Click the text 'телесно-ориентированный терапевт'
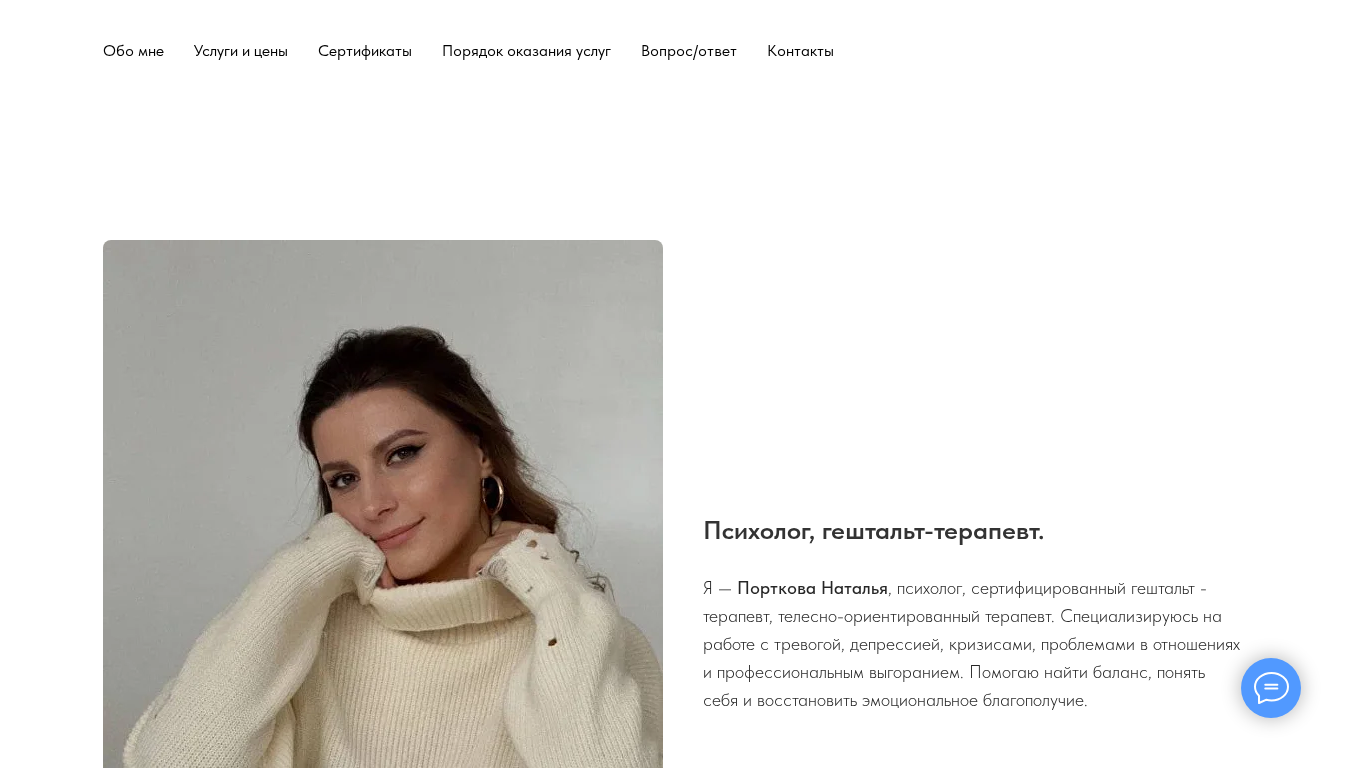 click(x=914, y=616)
